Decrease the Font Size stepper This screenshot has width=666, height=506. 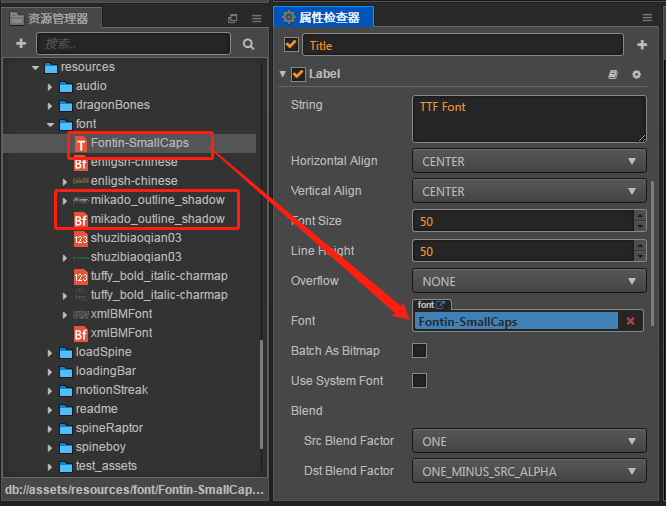[640, 226]
